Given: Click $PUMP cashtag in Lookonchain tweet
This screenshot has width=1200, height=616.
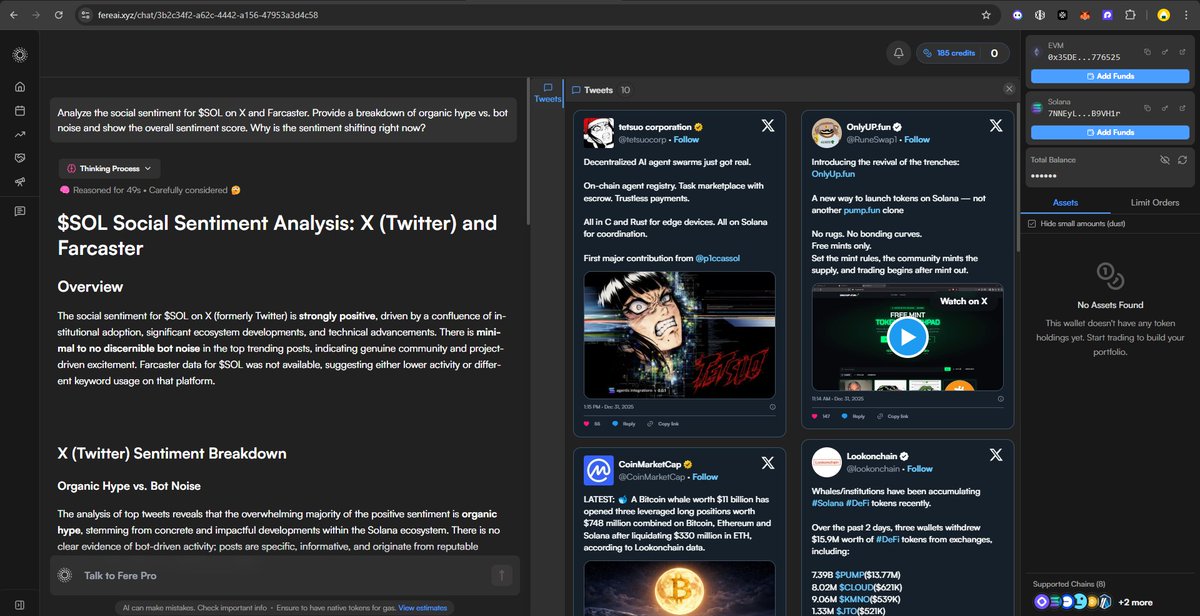Looking at the screenshot, I should pyautogui.click(x=852, y=573).
